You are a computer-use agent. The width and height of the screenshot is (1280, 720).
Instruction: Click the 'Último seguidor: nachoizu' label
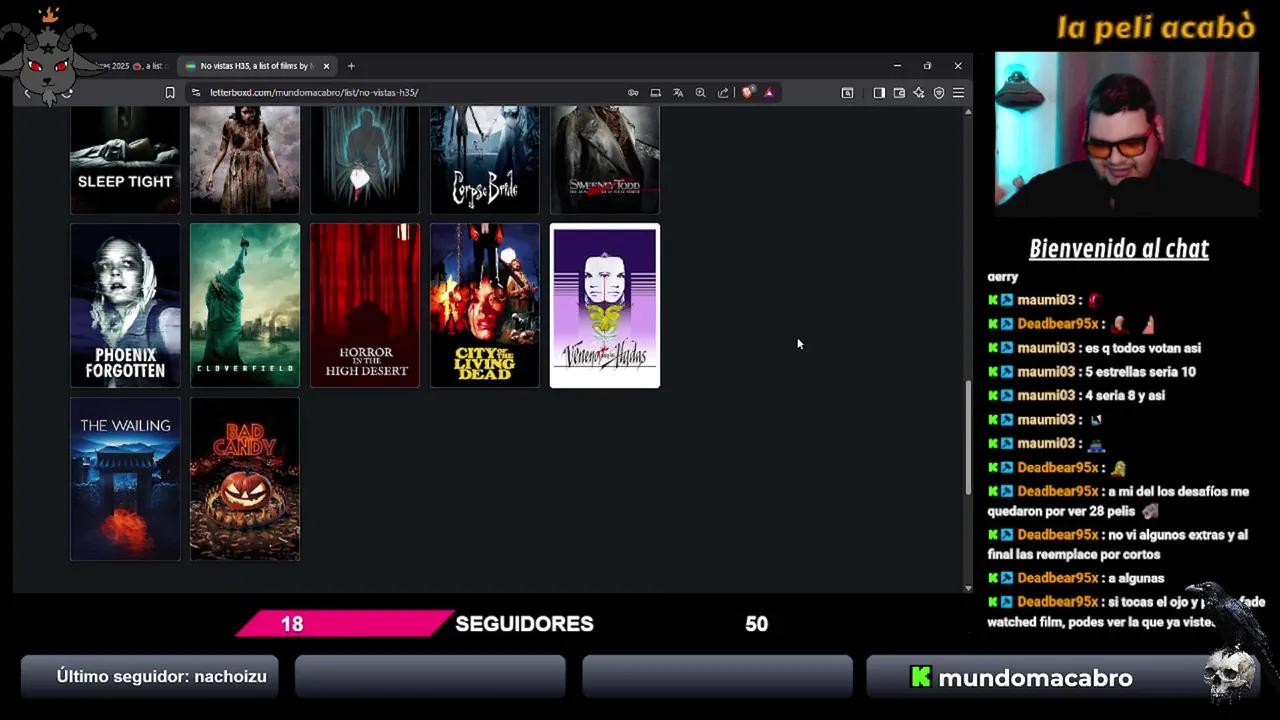click(161, 677)
